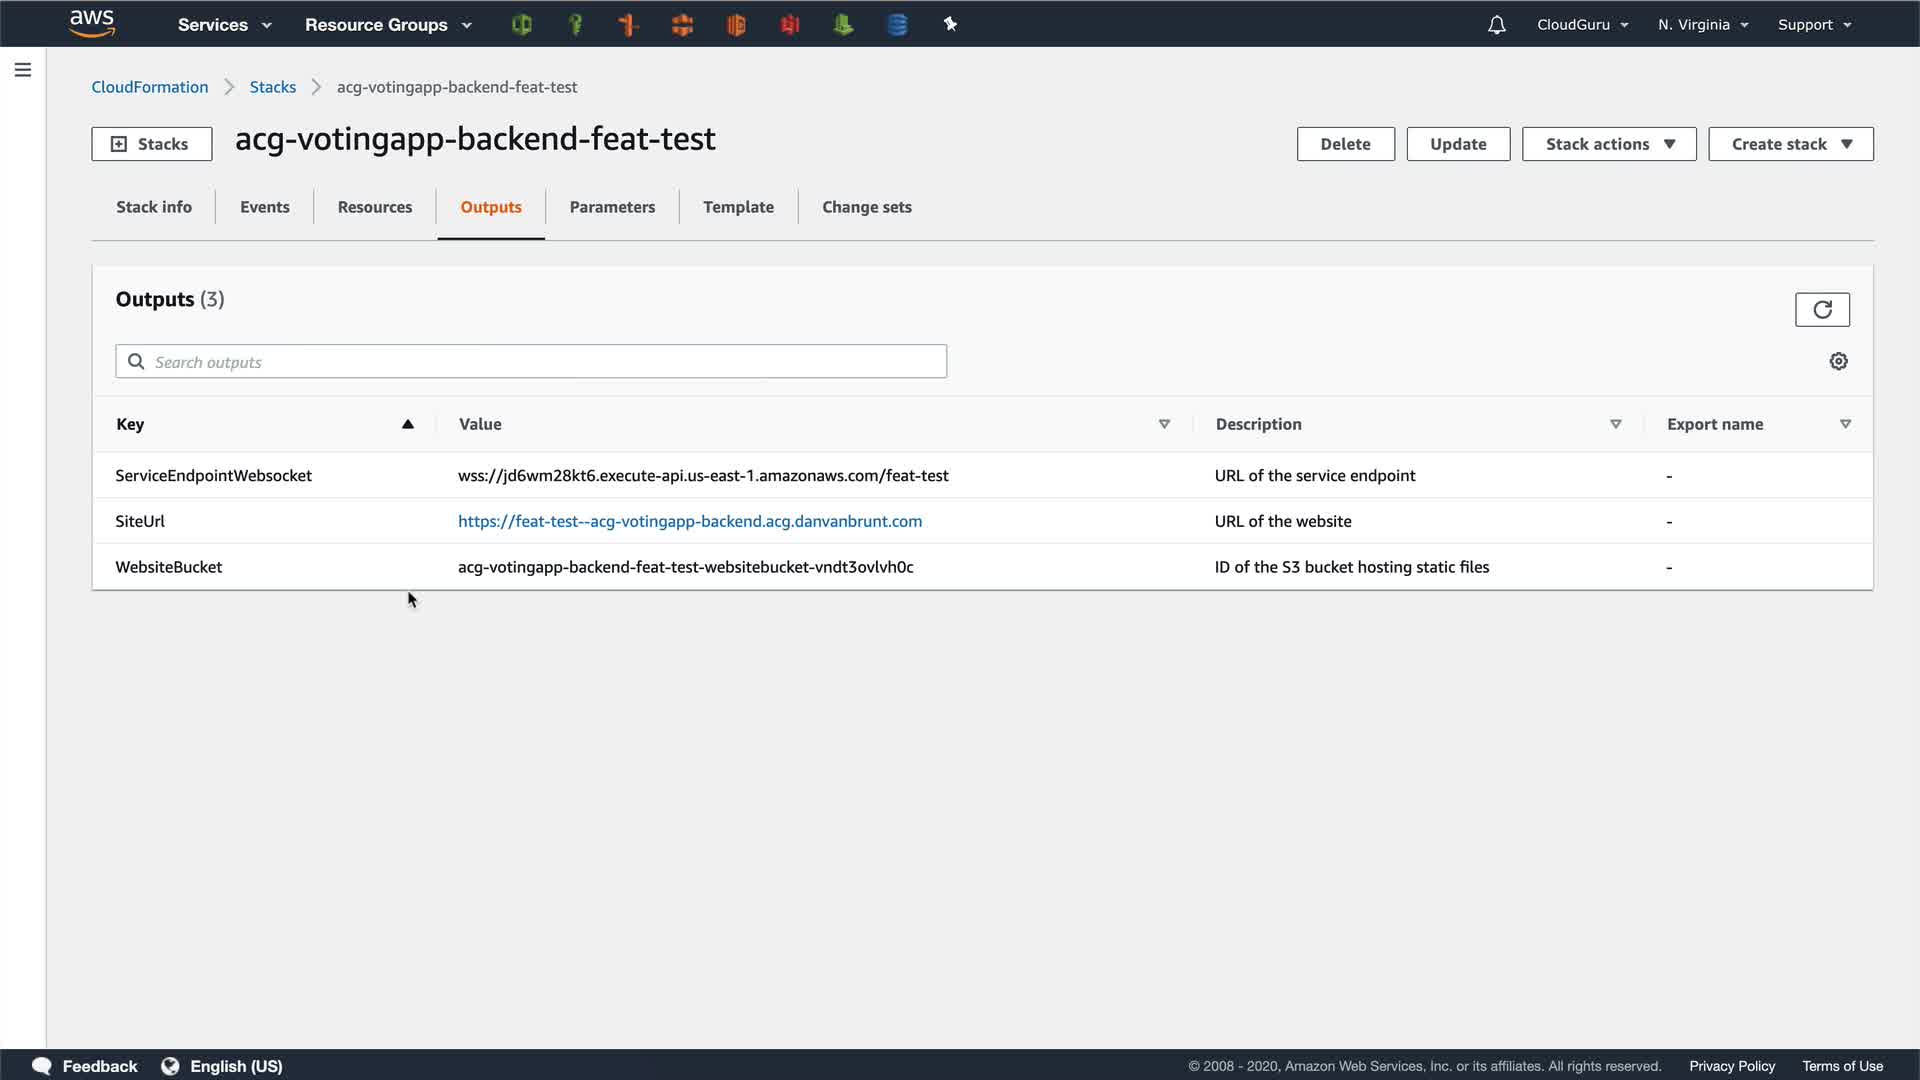1920x1080 pixels.
Task: Open the SiteUrl website link
Action: tap(690, 521)
